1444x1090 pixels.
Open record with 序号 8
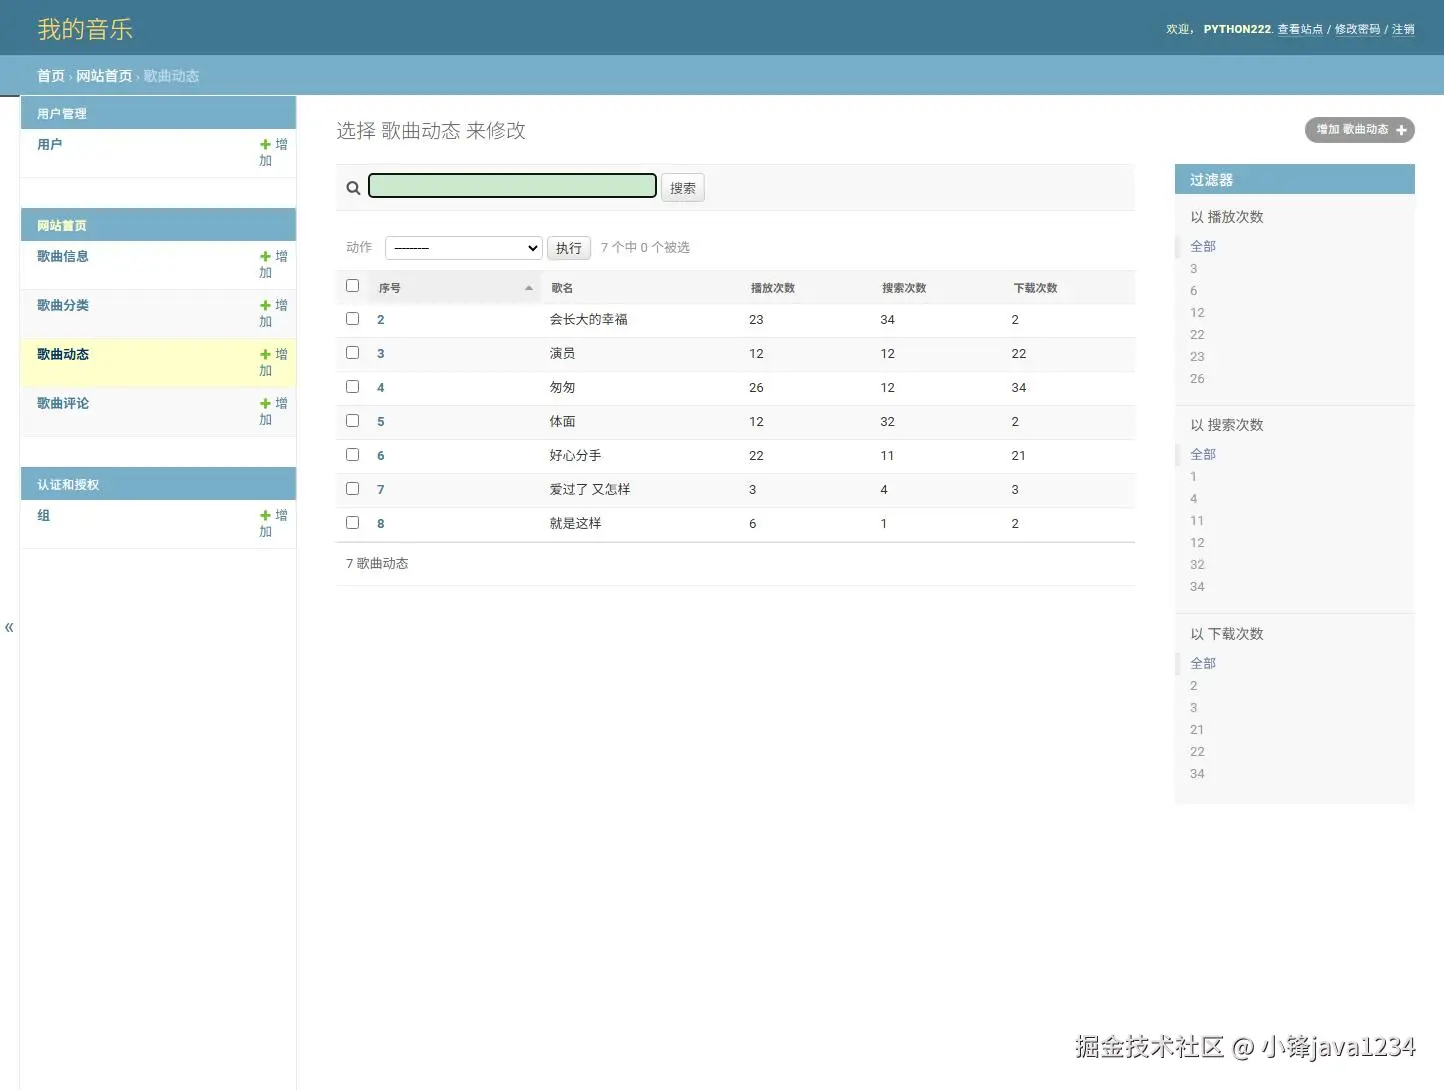[381, 524]
